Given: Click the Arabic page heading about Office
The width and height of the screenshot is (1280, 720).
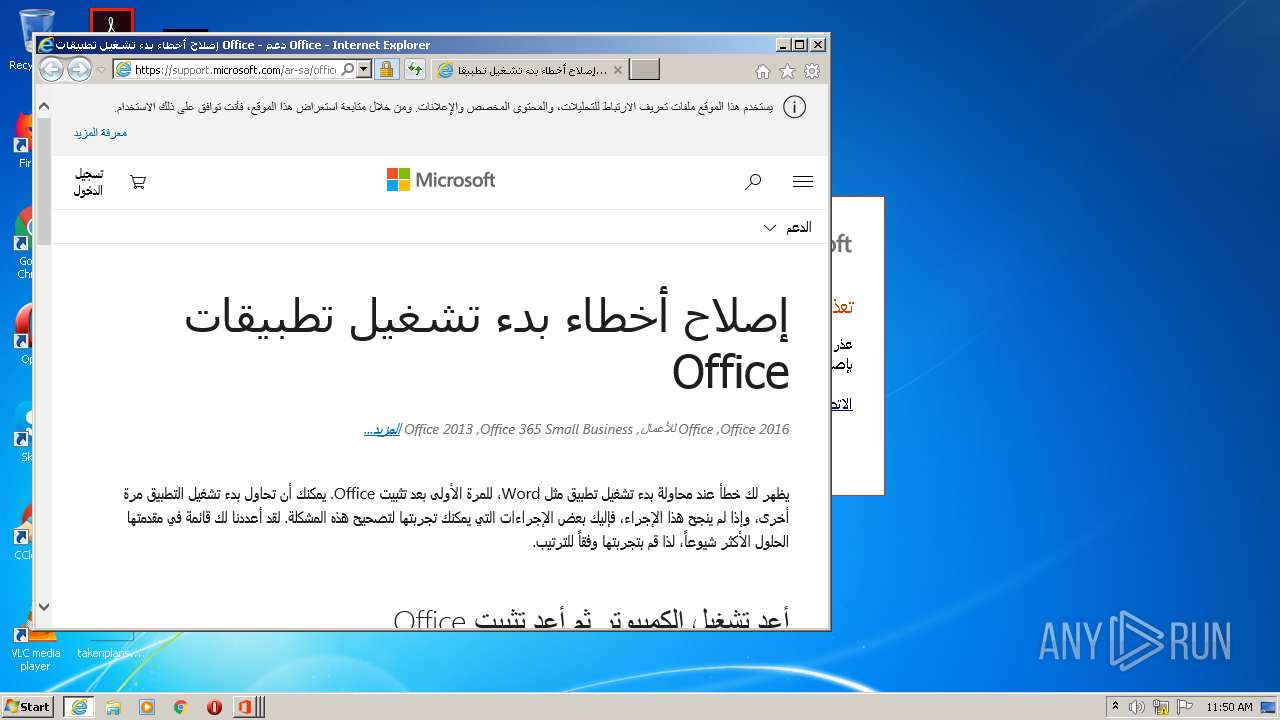Looking at the screenshot, I should (x=486, y=344).
